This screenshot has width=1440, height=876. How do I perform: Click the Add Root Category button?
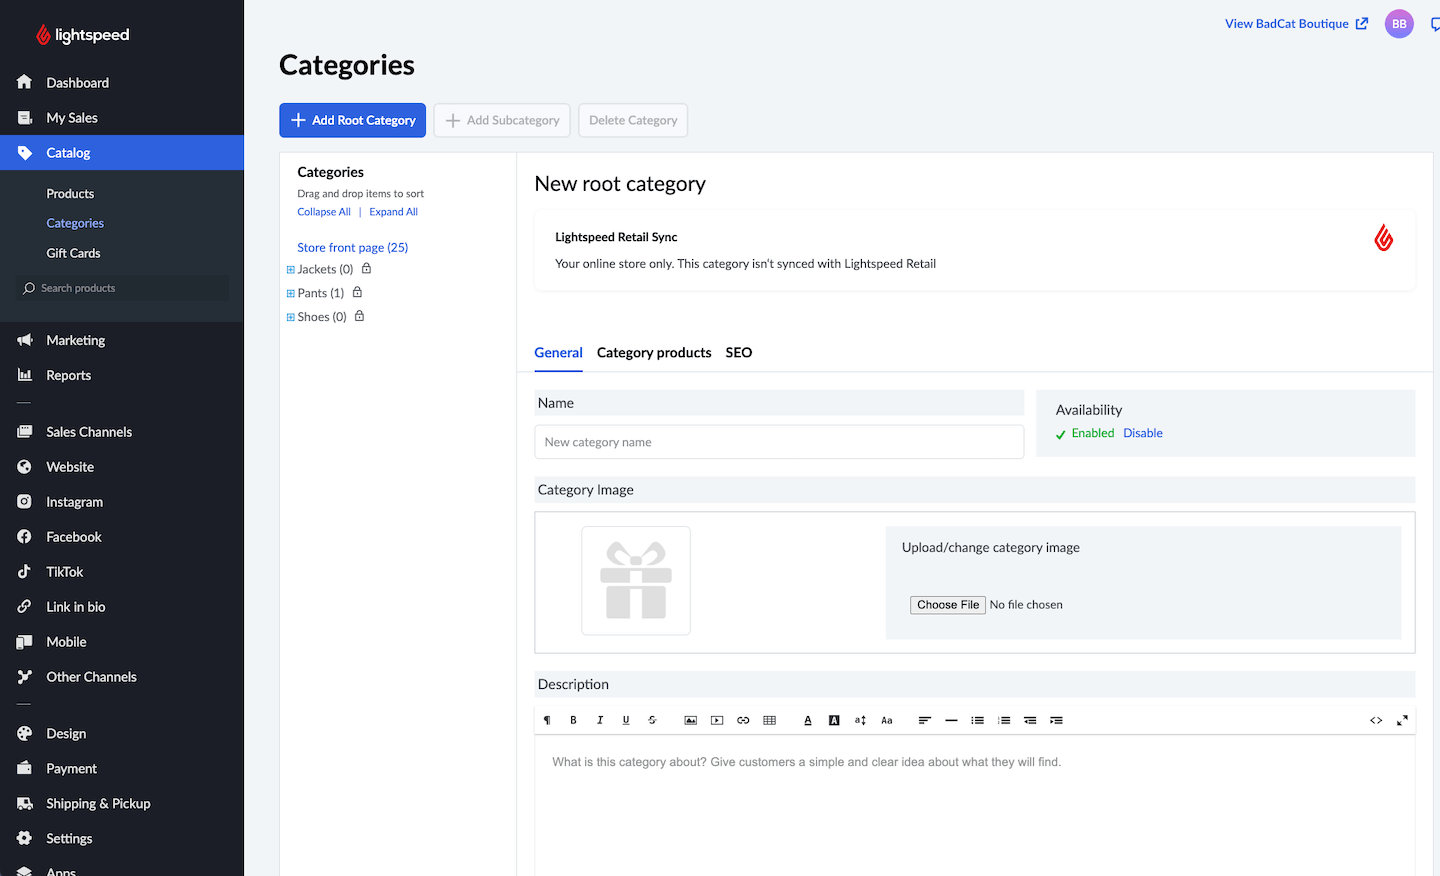pos(352,120)
